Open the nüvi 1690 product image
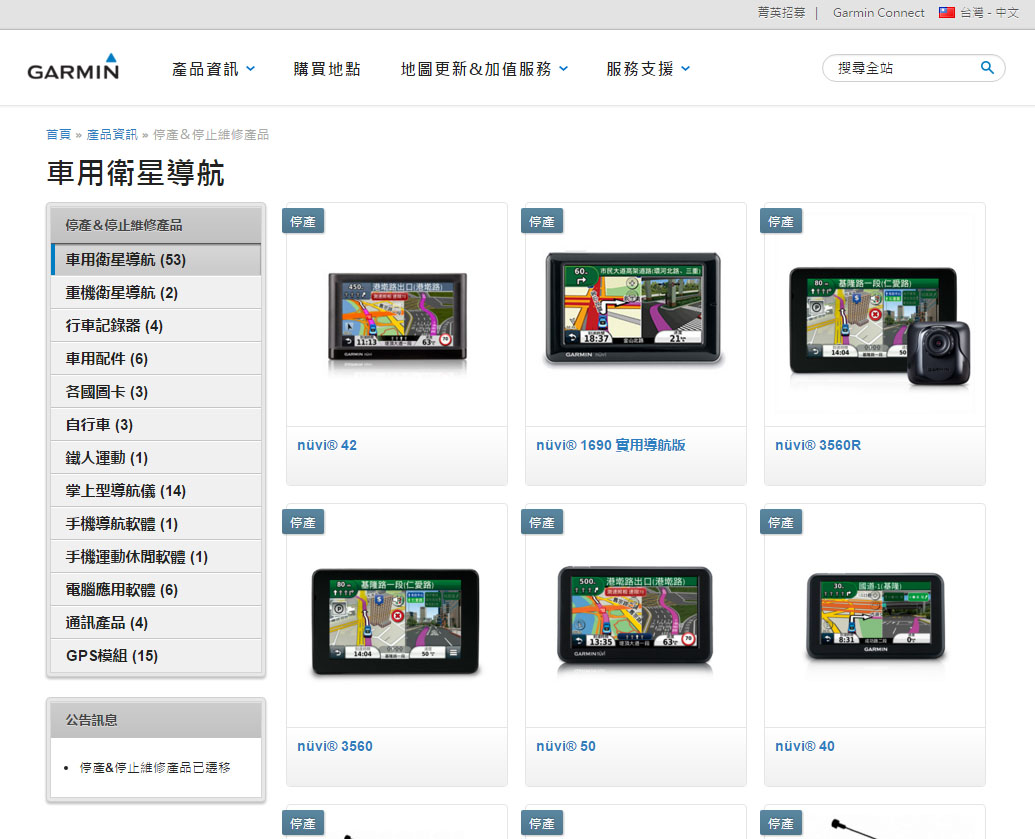The width and height of the screenshot is (1035, 839). (634, 308)
